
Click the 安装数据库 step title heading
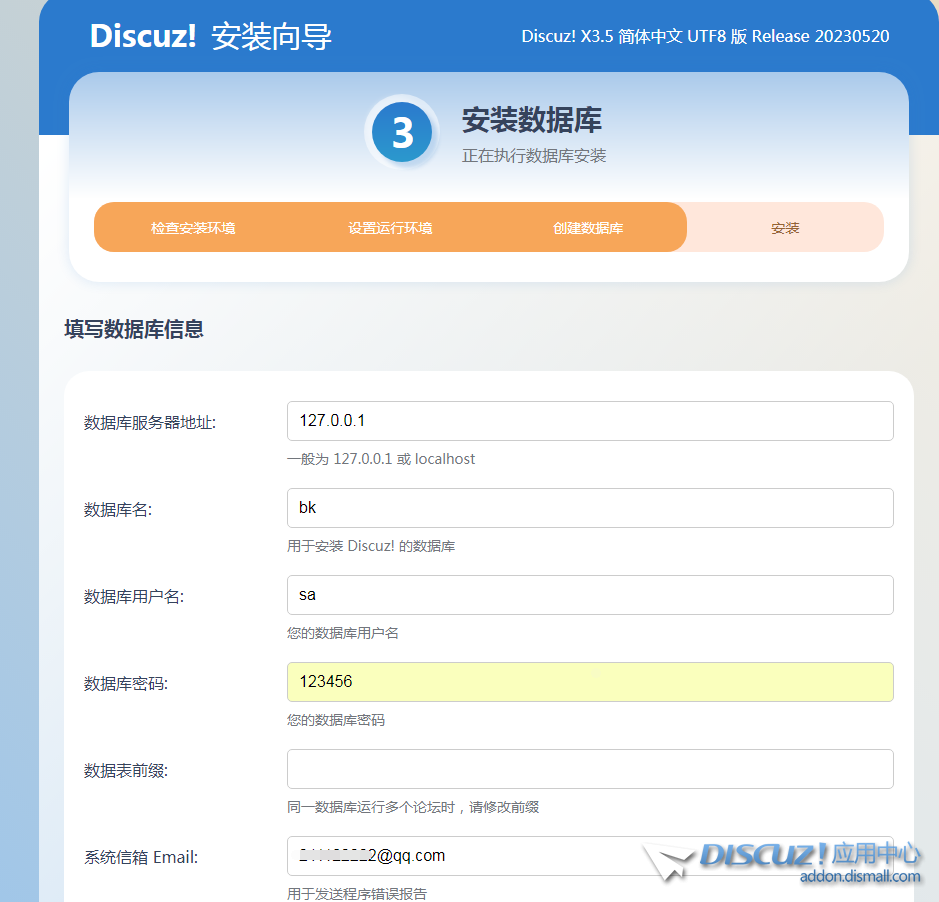(x=531, y=121)
